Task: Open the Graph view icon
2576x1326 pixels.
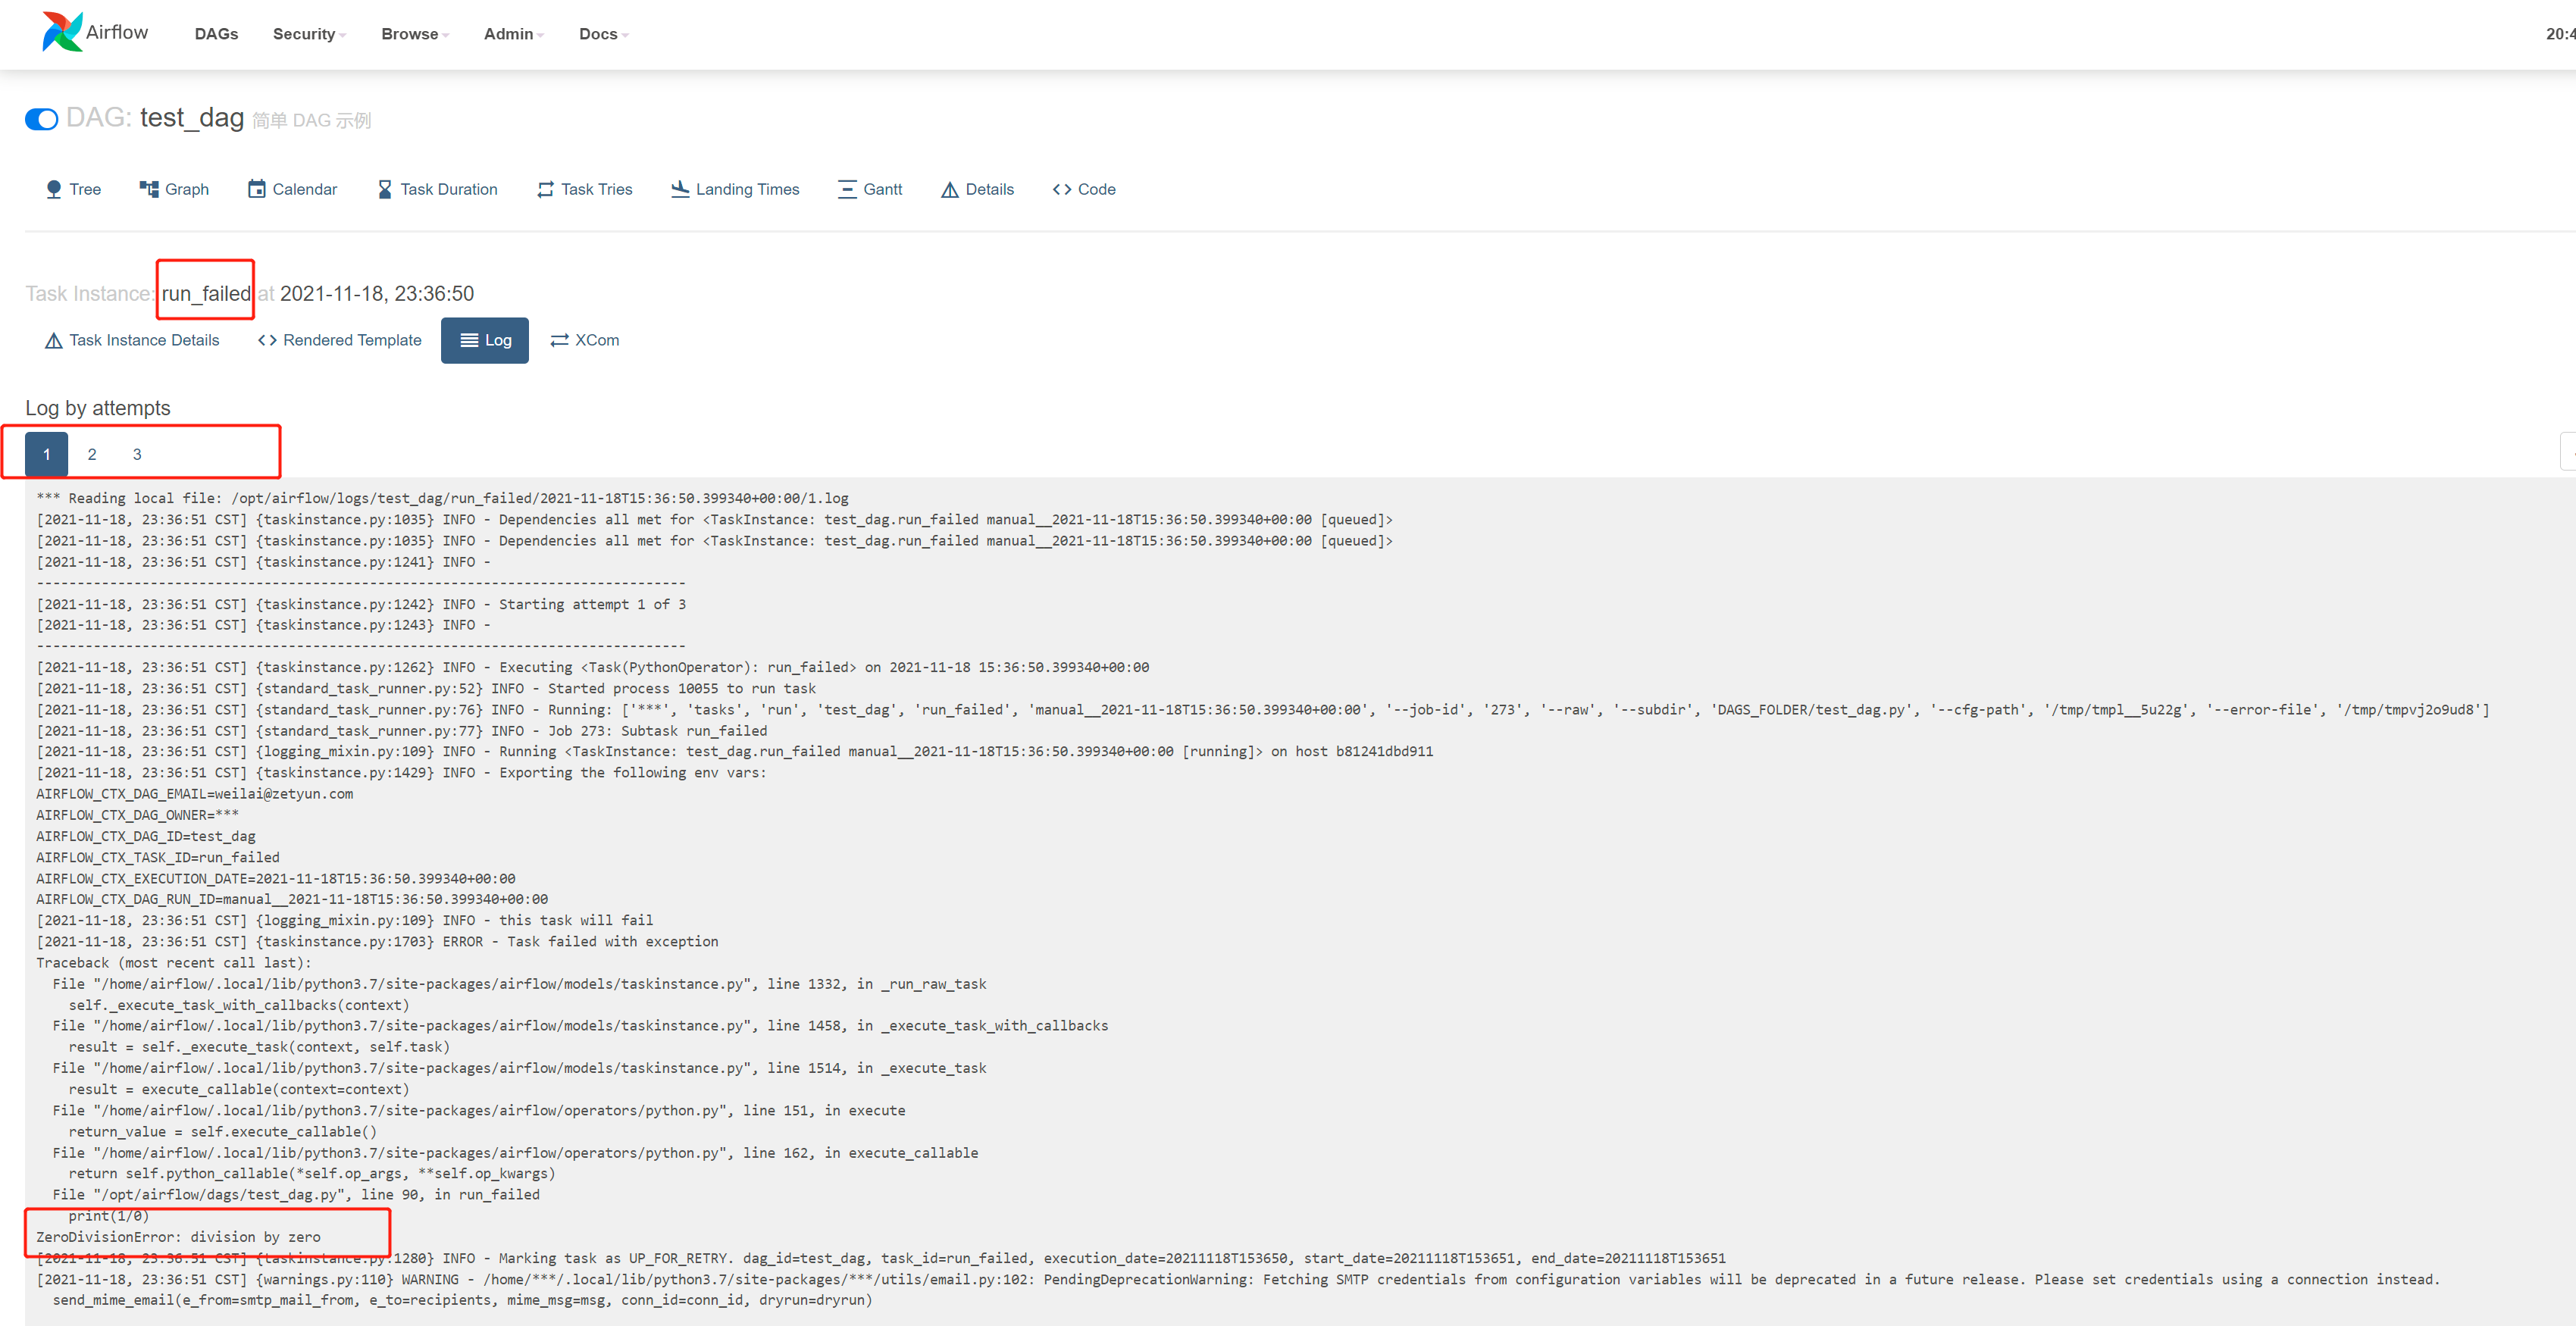Action: coord(149,189)
